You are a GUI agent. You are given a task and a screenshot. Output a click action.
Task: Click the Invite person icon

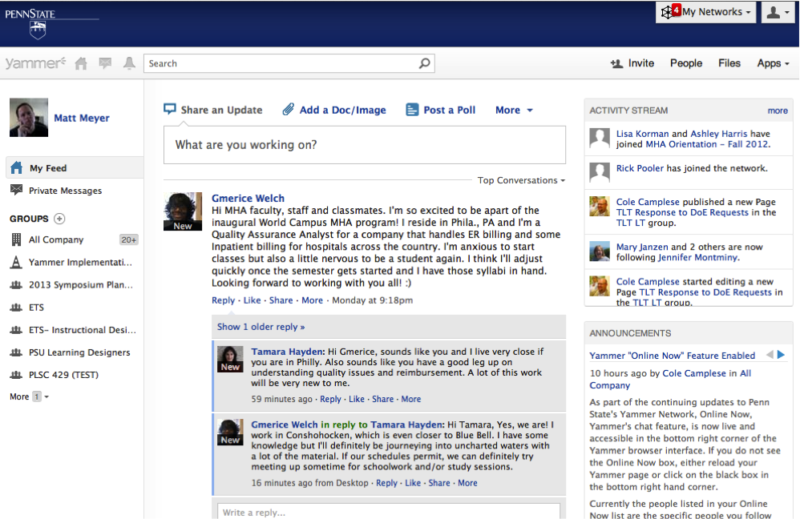(616, 63)
